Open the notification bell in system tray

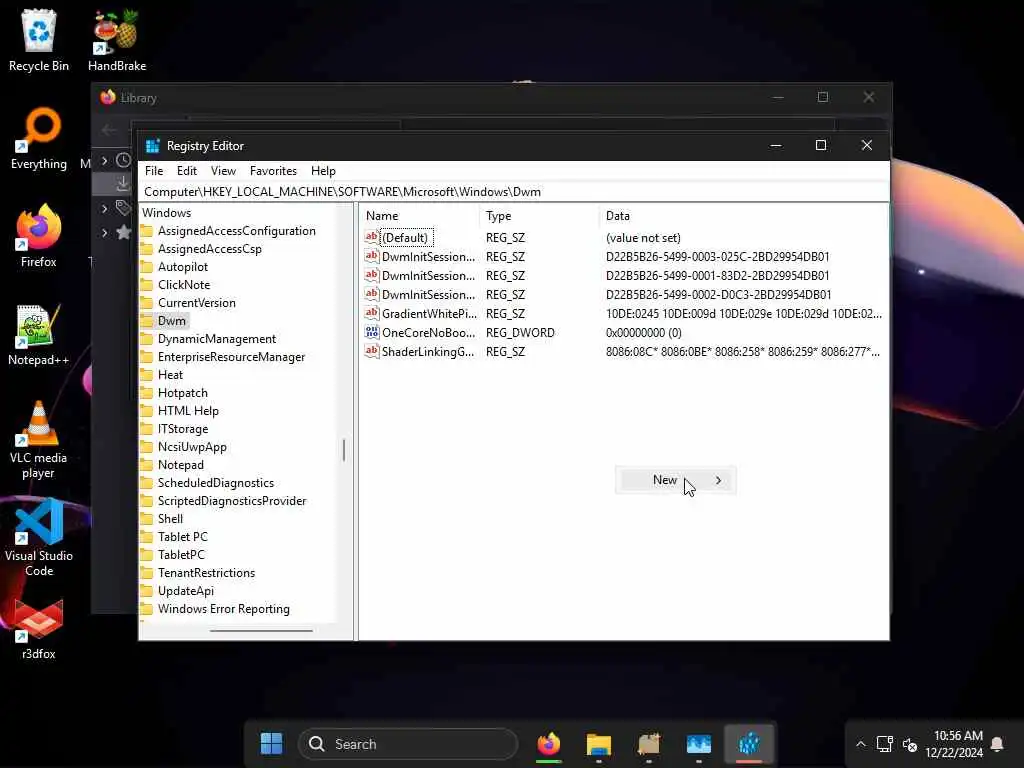point(997,744)
